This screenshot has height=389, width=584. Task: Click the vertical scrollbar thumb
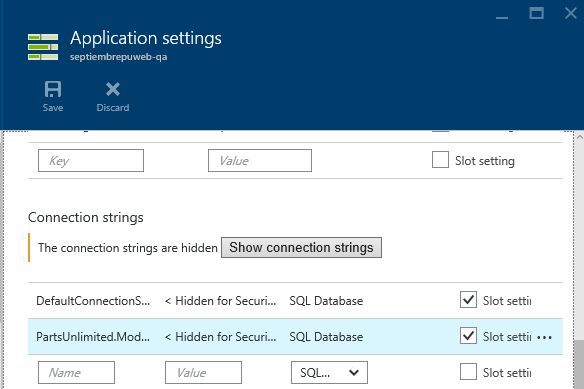pyautogui.click(x=580, y=364)
